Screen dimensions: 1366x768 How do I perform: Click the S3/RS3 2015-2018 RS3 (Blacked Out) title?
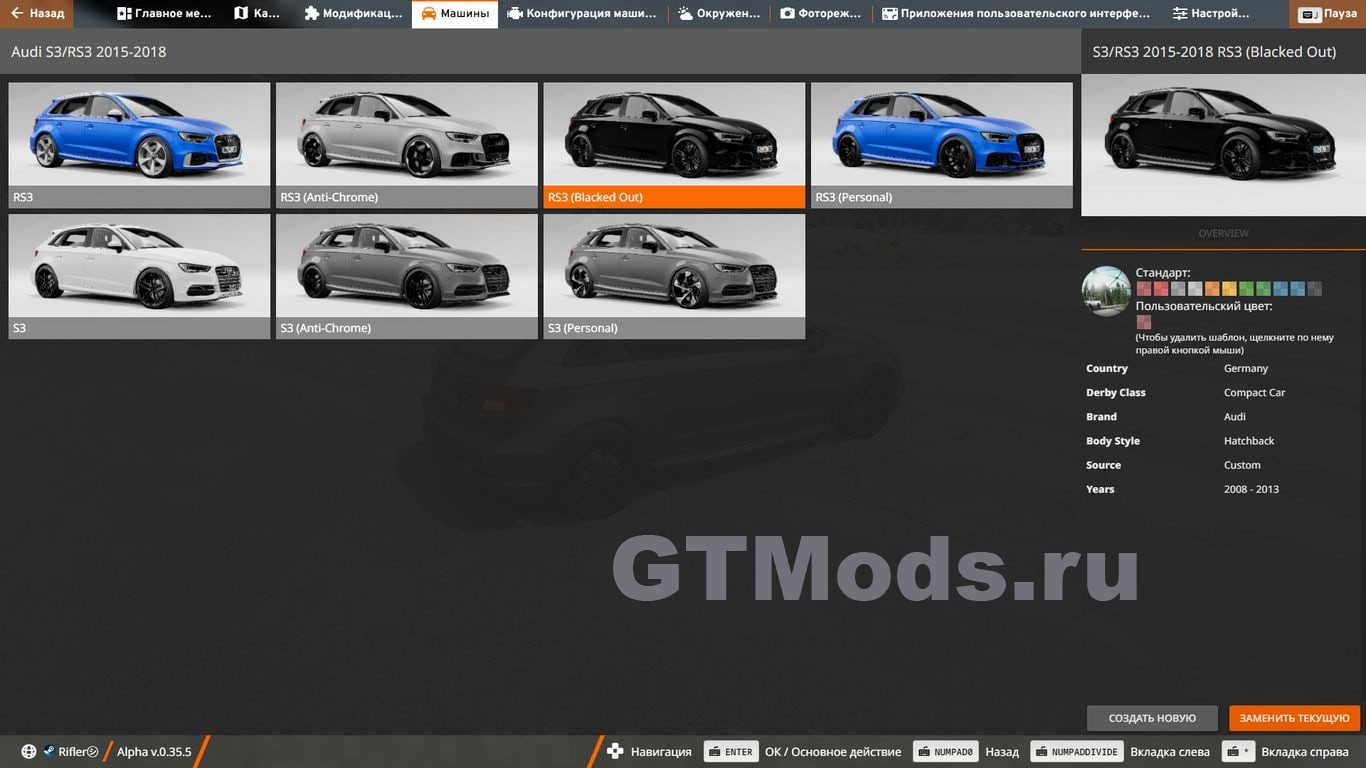click(x=1214, y=51)
